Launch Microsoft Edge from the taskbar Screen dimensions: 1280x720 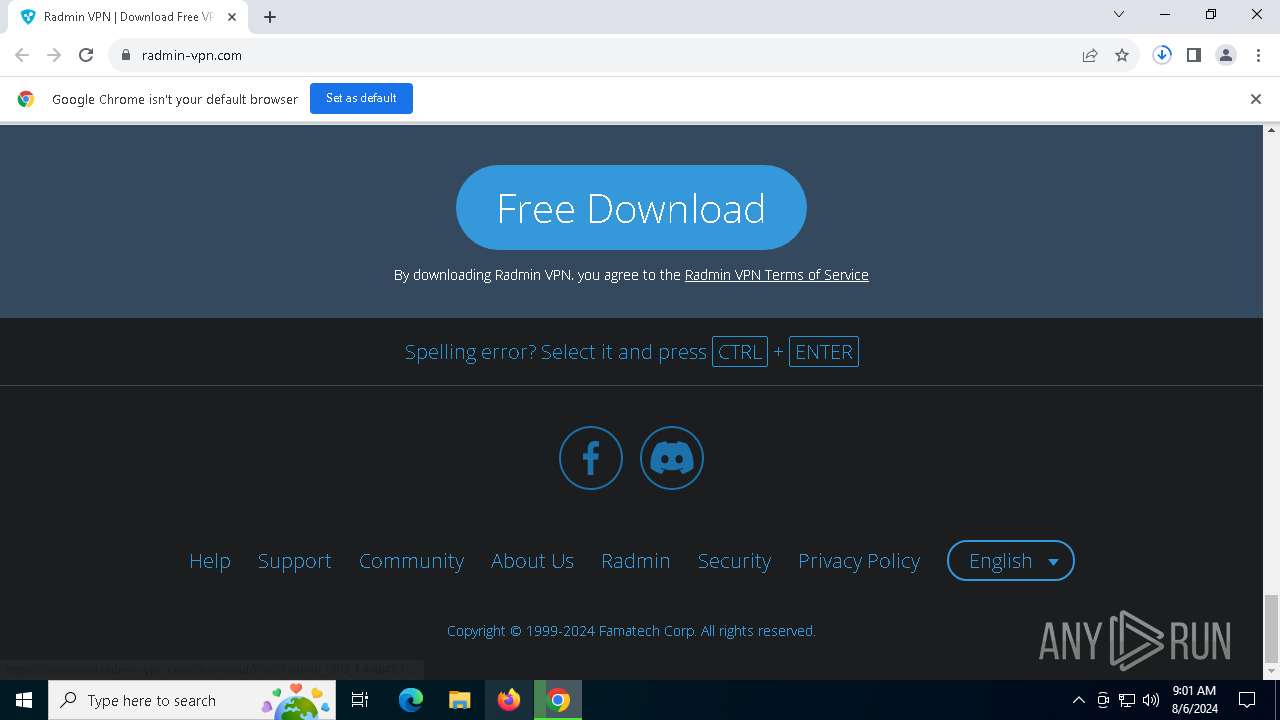411,700
